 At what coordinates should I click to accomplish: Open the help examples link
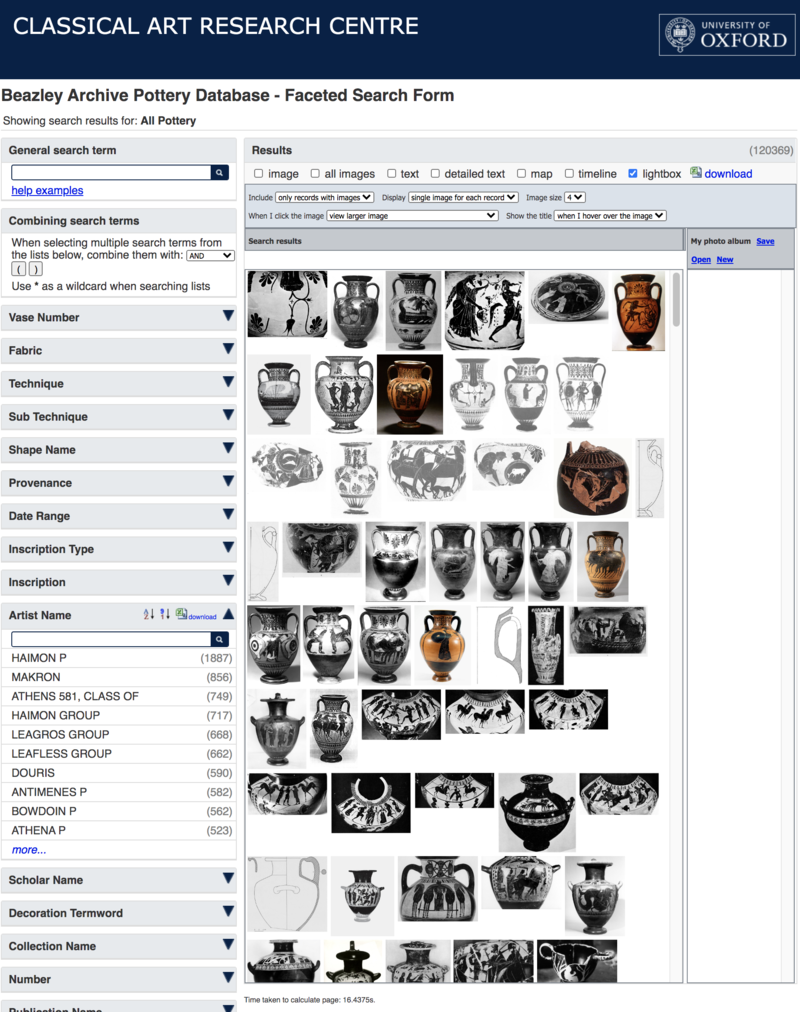coord(47,190)
